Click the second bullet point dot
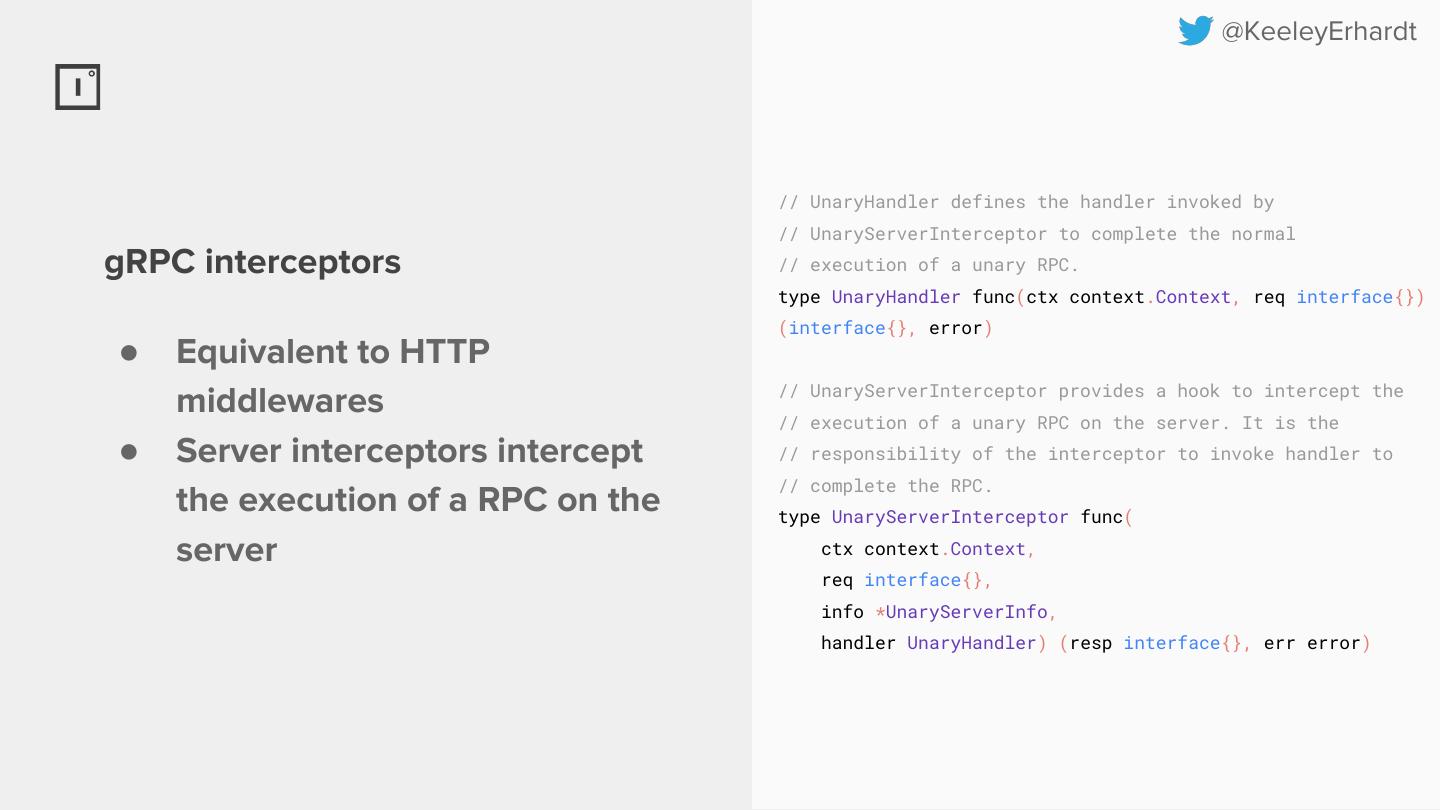Screen dimensions: 1440x810 (129, 451)
